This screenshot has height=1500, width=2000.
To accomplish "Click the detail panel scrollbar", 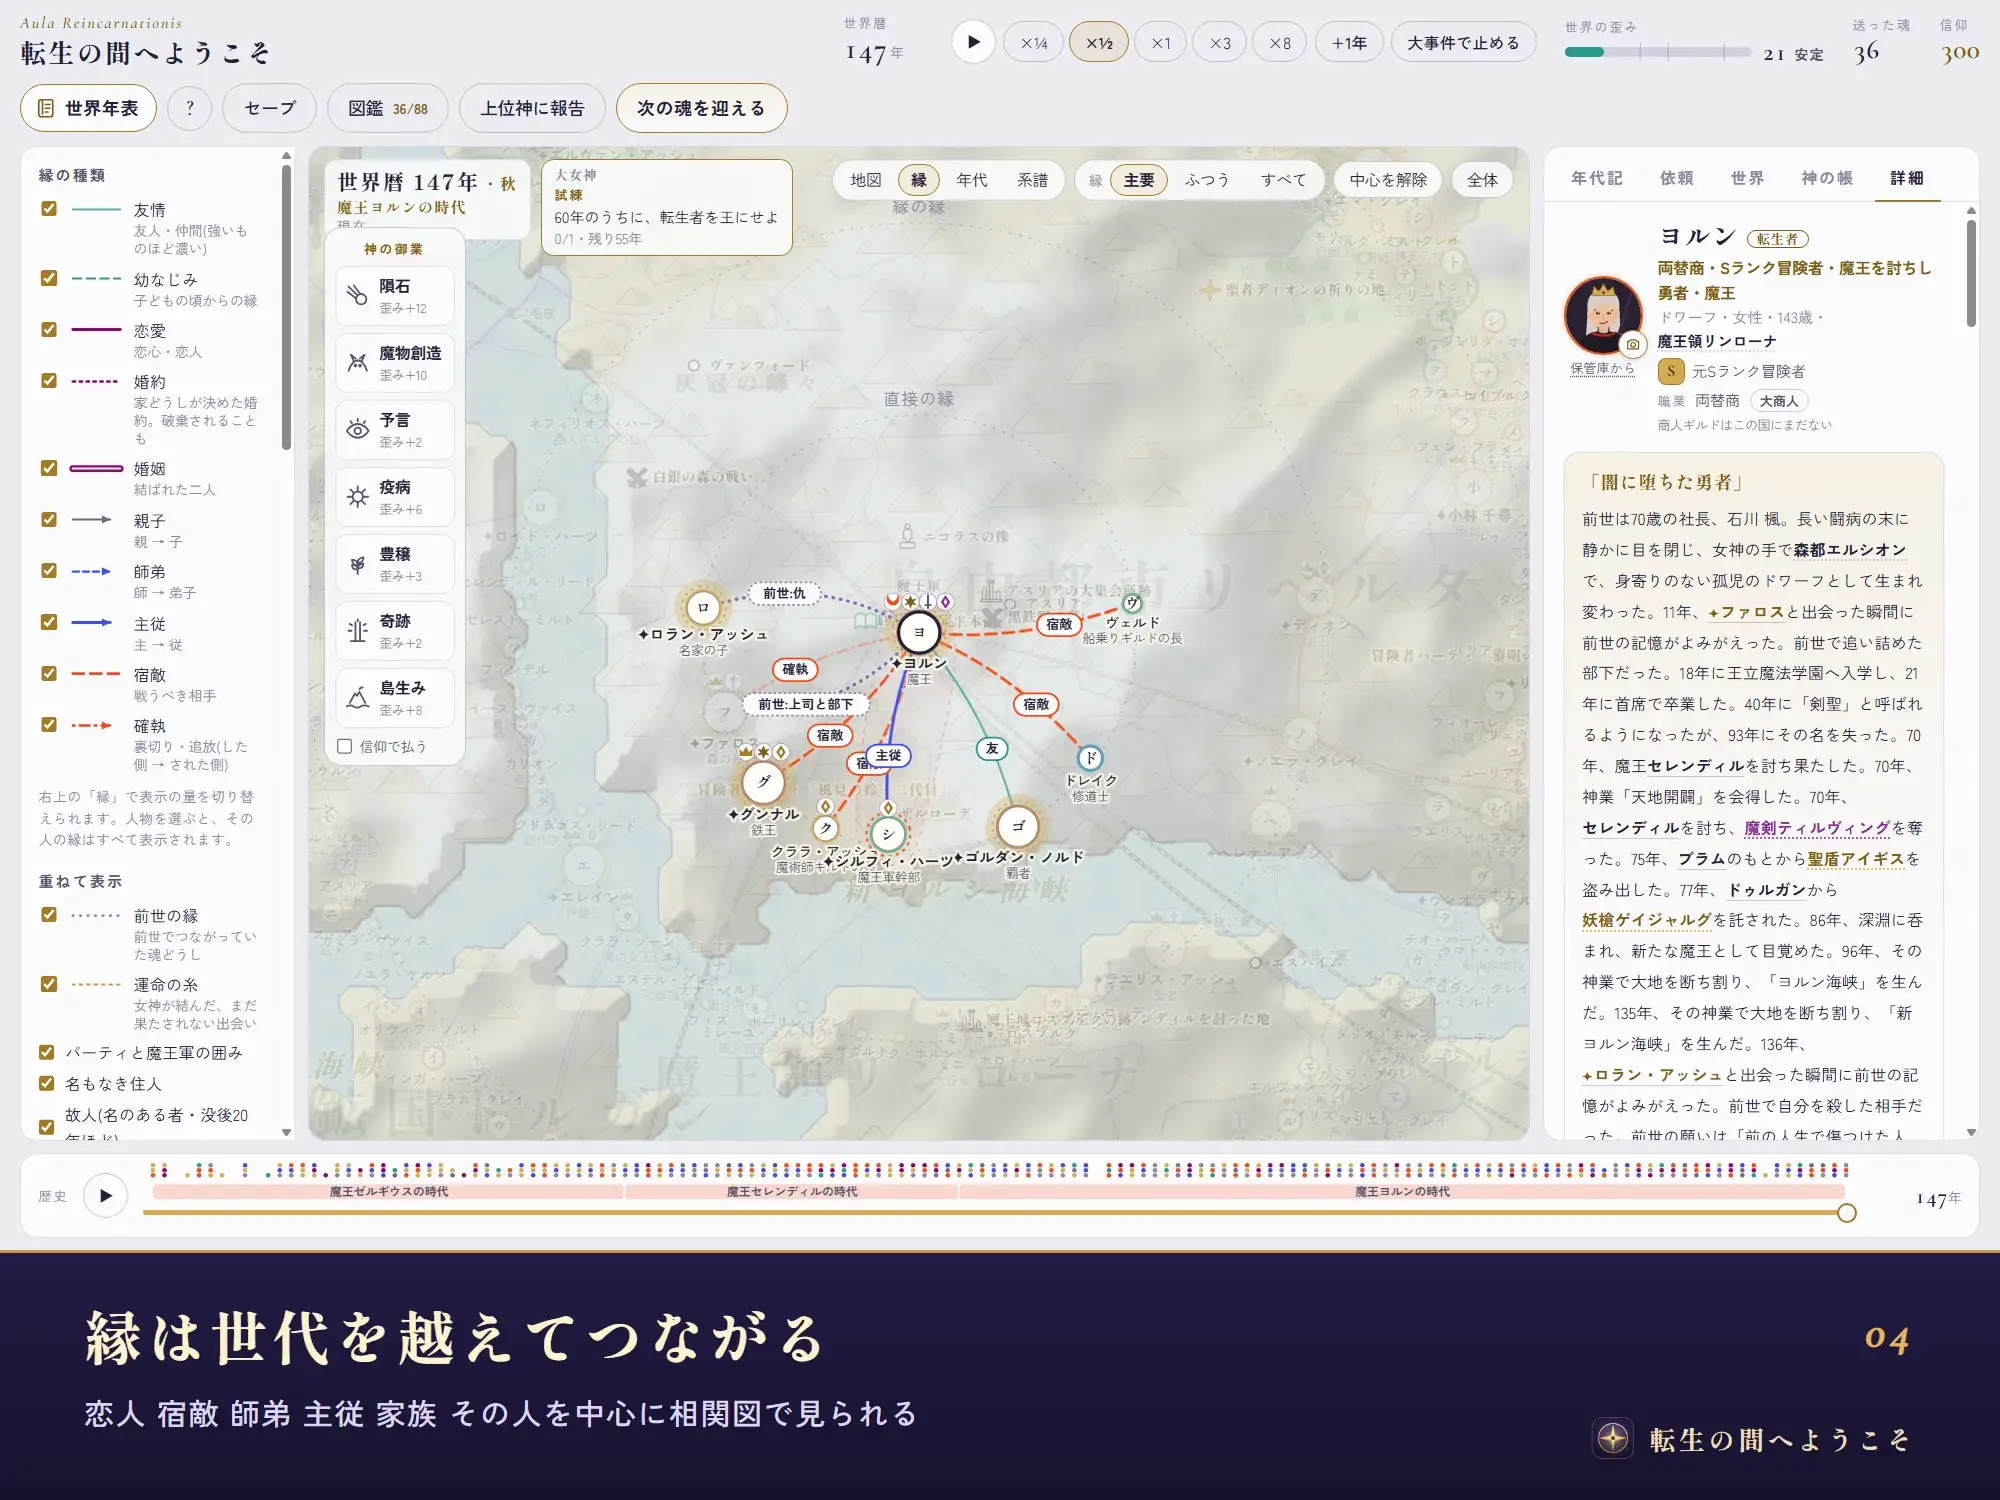I will coord(1971,274).
